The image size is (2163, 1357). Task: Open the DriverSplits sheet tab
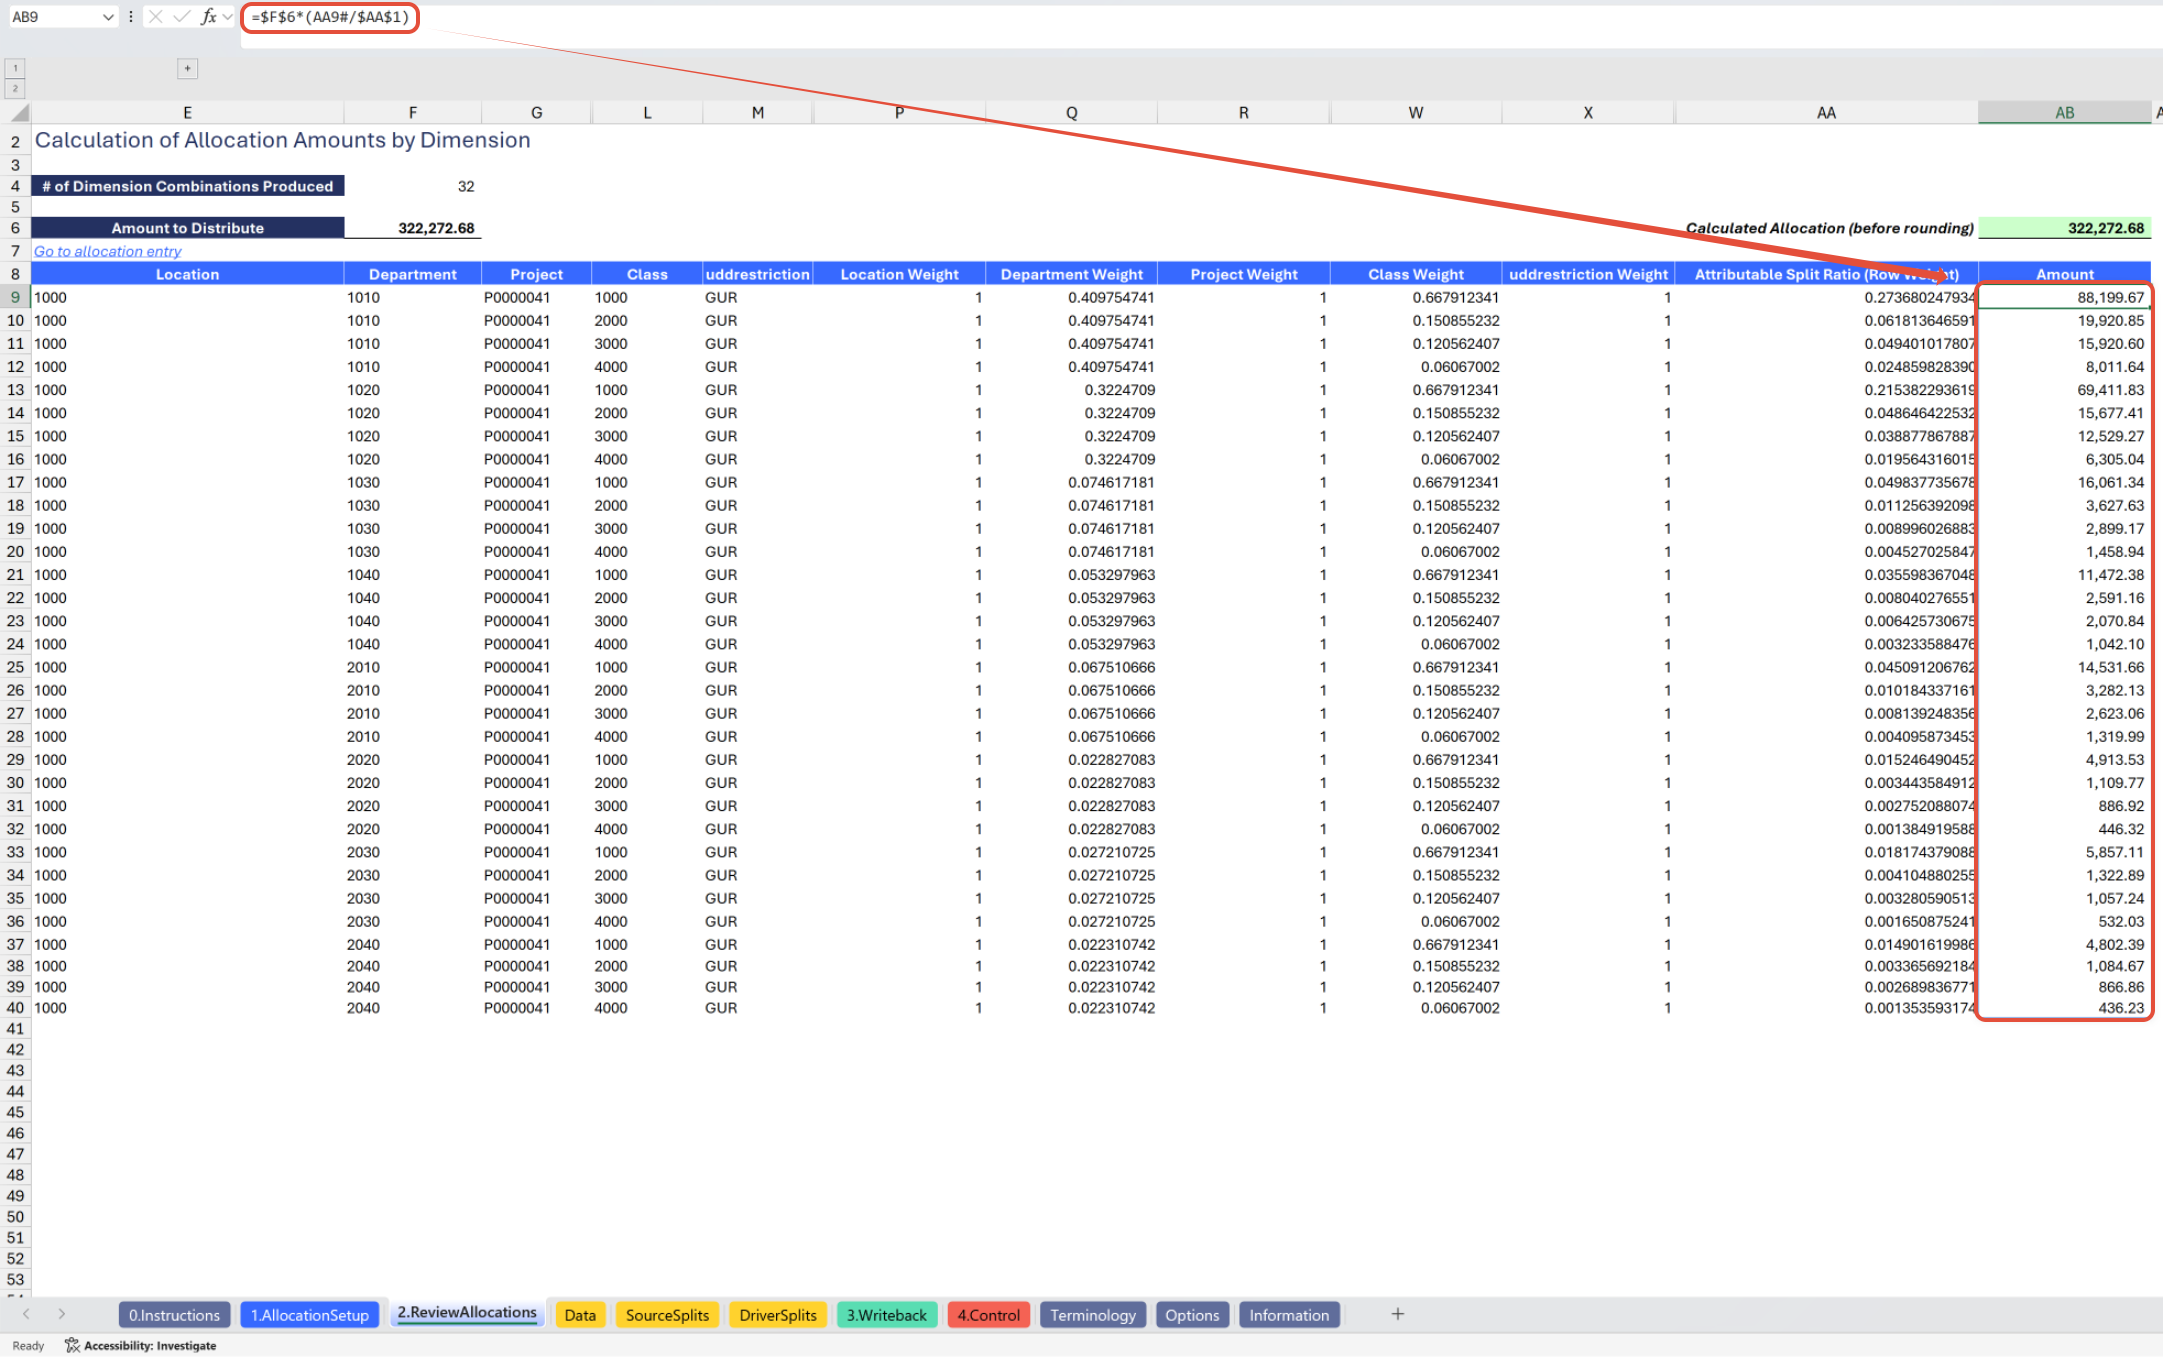pos(777,1315)
